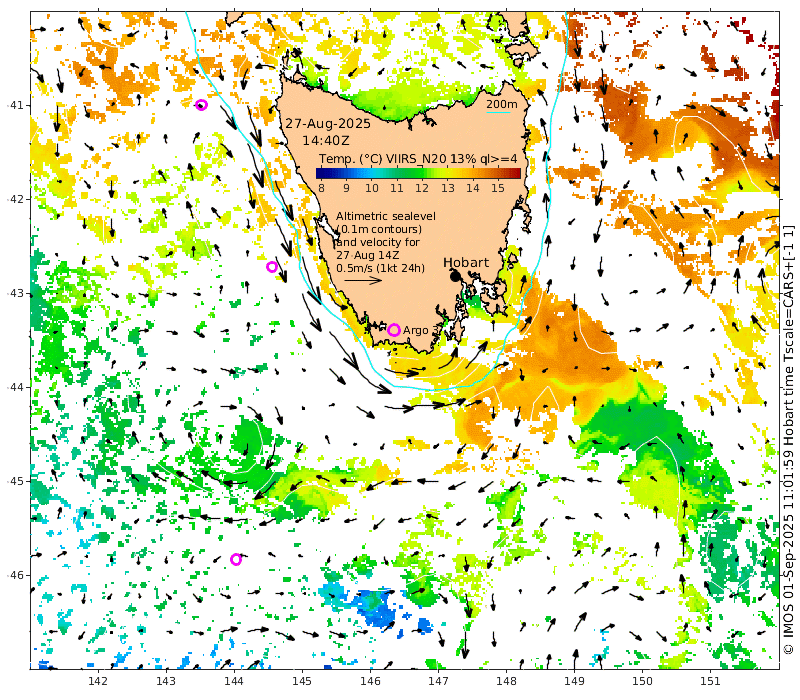Click the "200m" depth contour label
Image resolution: width=800 pixels, height=700 pixels.
coord(502,104)
